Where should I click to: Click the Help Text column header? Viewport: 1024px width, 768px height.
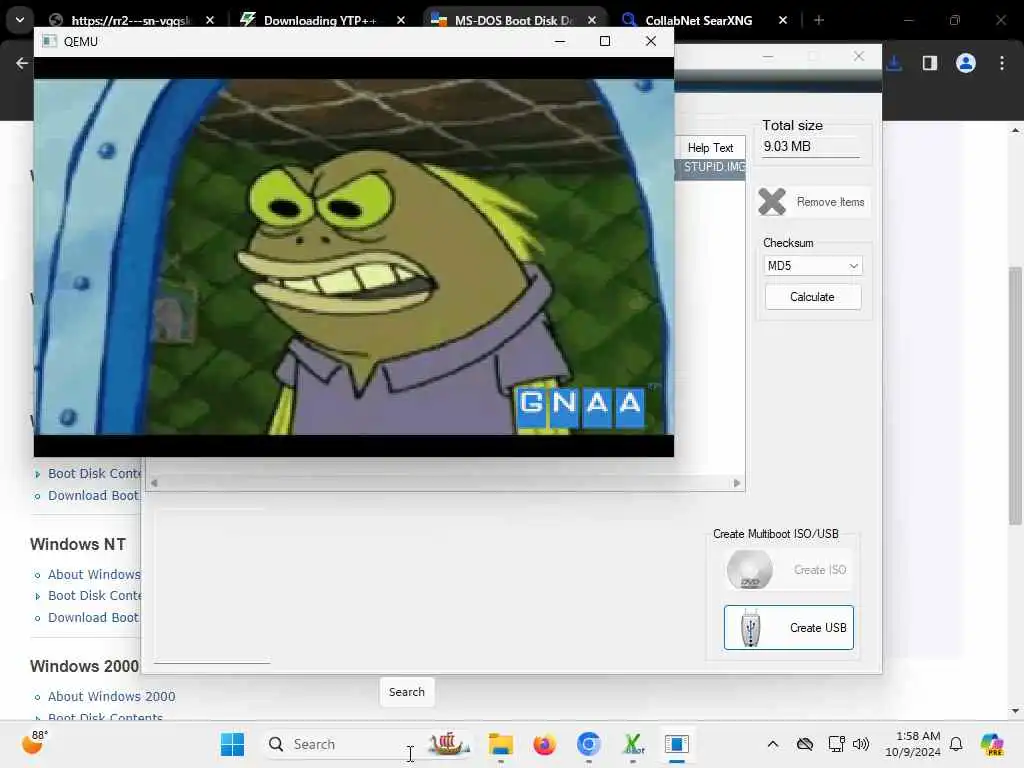pyautogui.click(x=711, y=148)
